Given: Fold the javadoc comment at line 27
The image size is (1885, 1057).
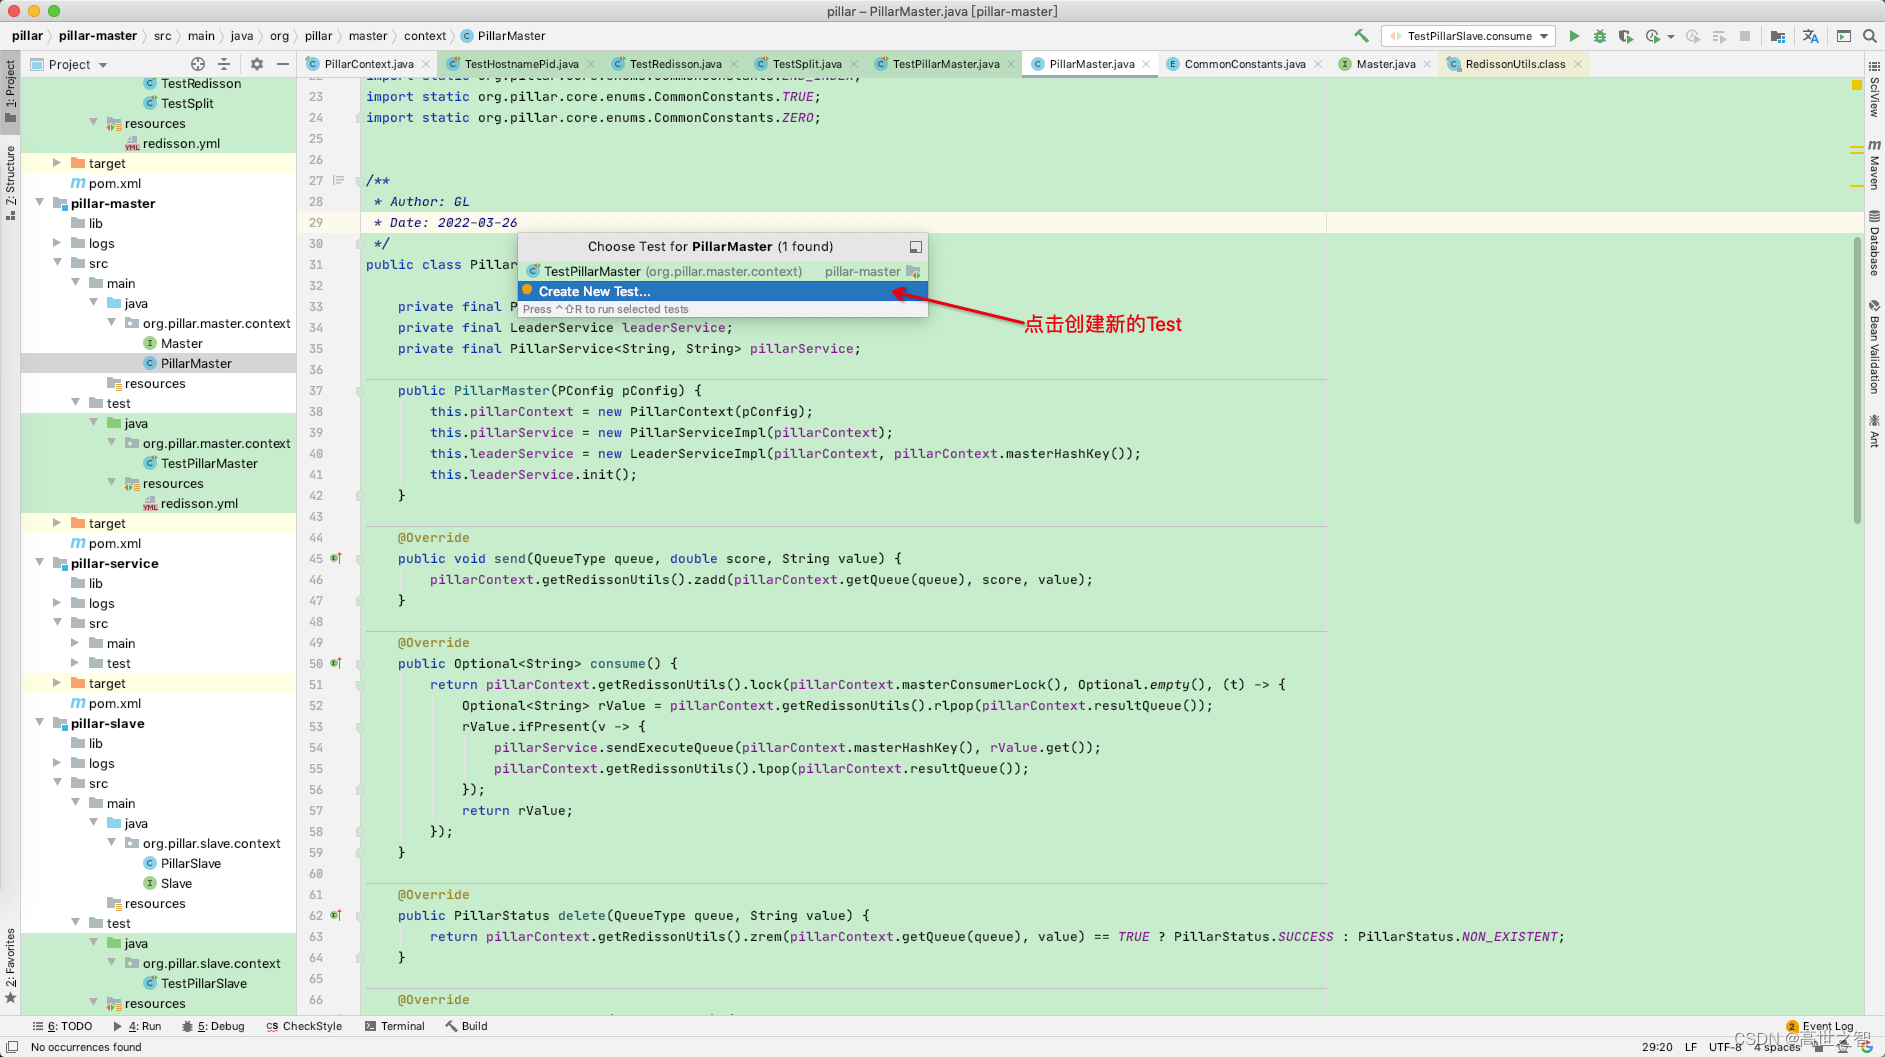Looking at the screenshot, I should (x=359, y=181).
